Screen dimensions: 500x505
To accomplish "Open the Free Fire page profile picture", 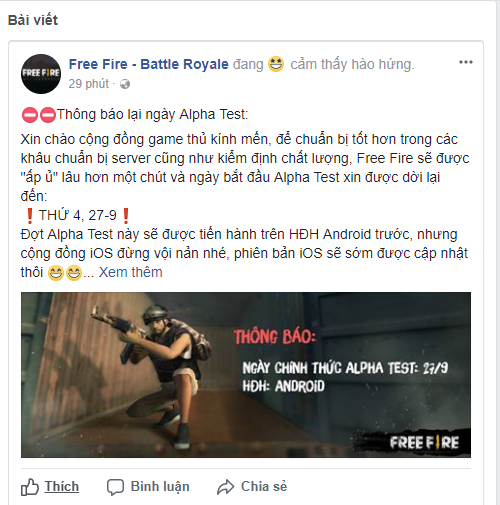I will [x=41, y=74].
